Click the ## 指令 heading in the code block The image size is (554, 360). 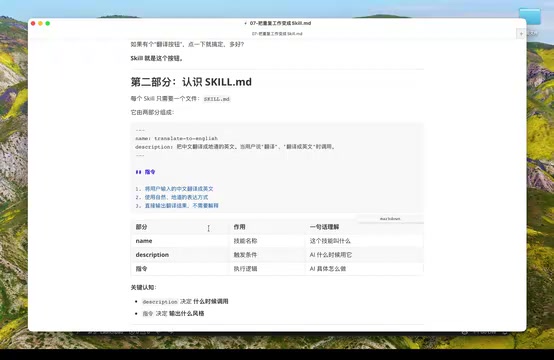point(146,172)
